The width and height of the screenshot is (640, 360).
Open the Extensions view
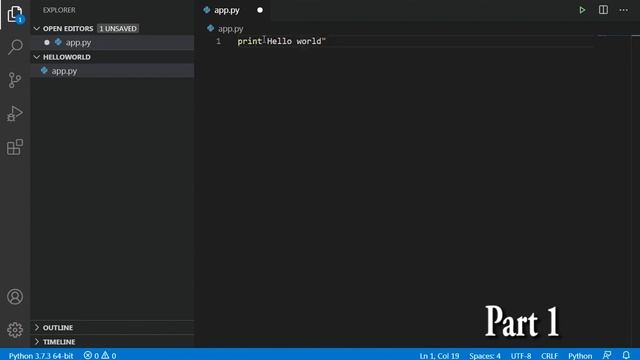tap(15, 147)
